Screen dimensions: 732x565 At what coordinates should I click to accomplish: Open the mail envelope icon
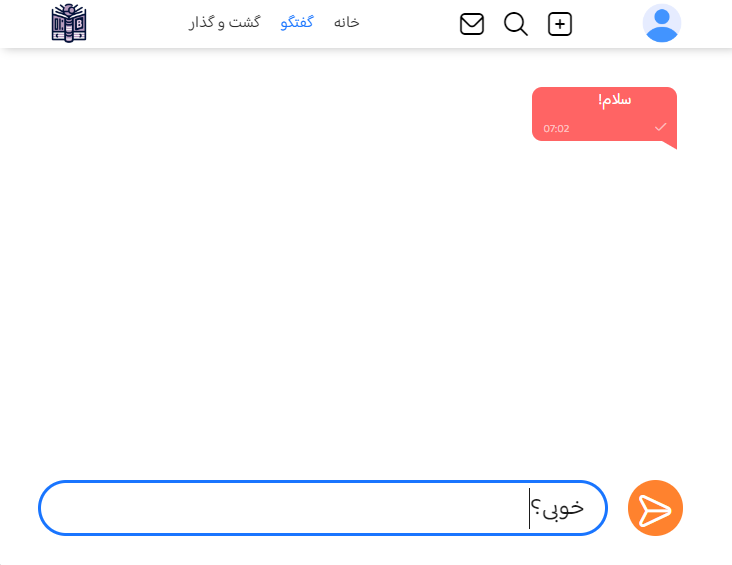[472, 24]
